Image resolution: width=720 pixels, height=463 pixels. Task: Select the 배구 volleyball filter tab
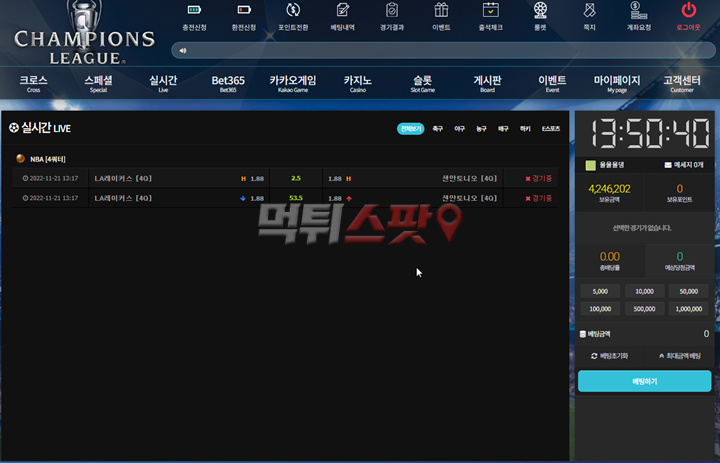click(503, 129)
